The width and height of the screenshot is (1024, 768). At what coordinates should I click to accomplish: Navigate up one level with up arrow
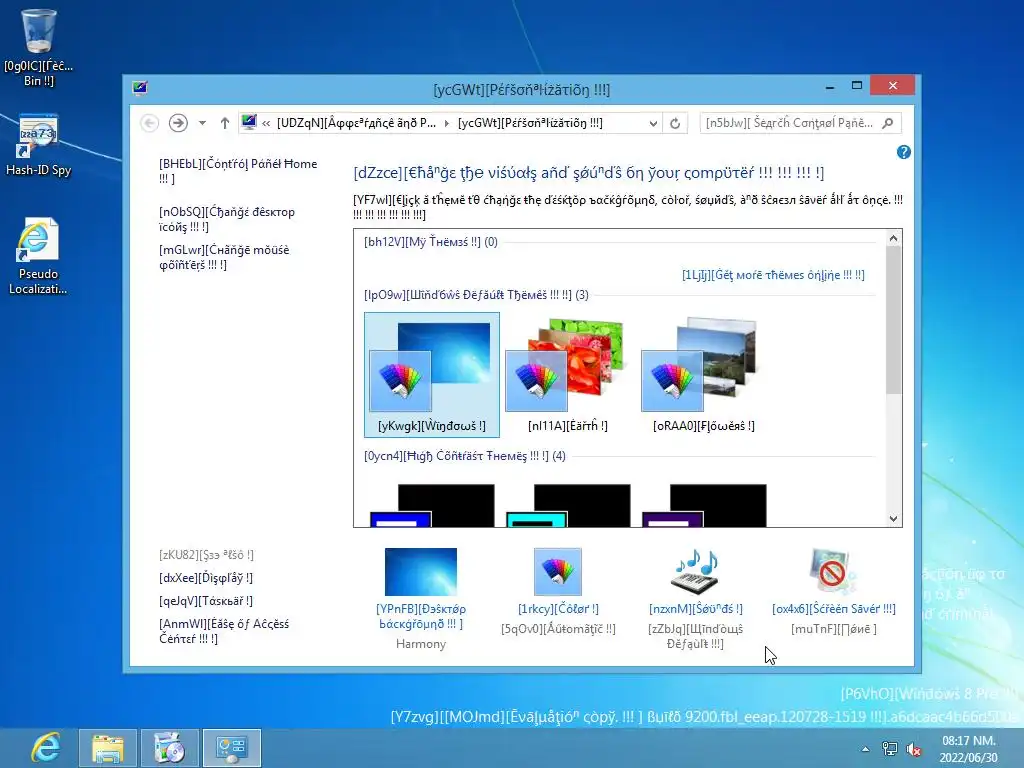(225, 123)
